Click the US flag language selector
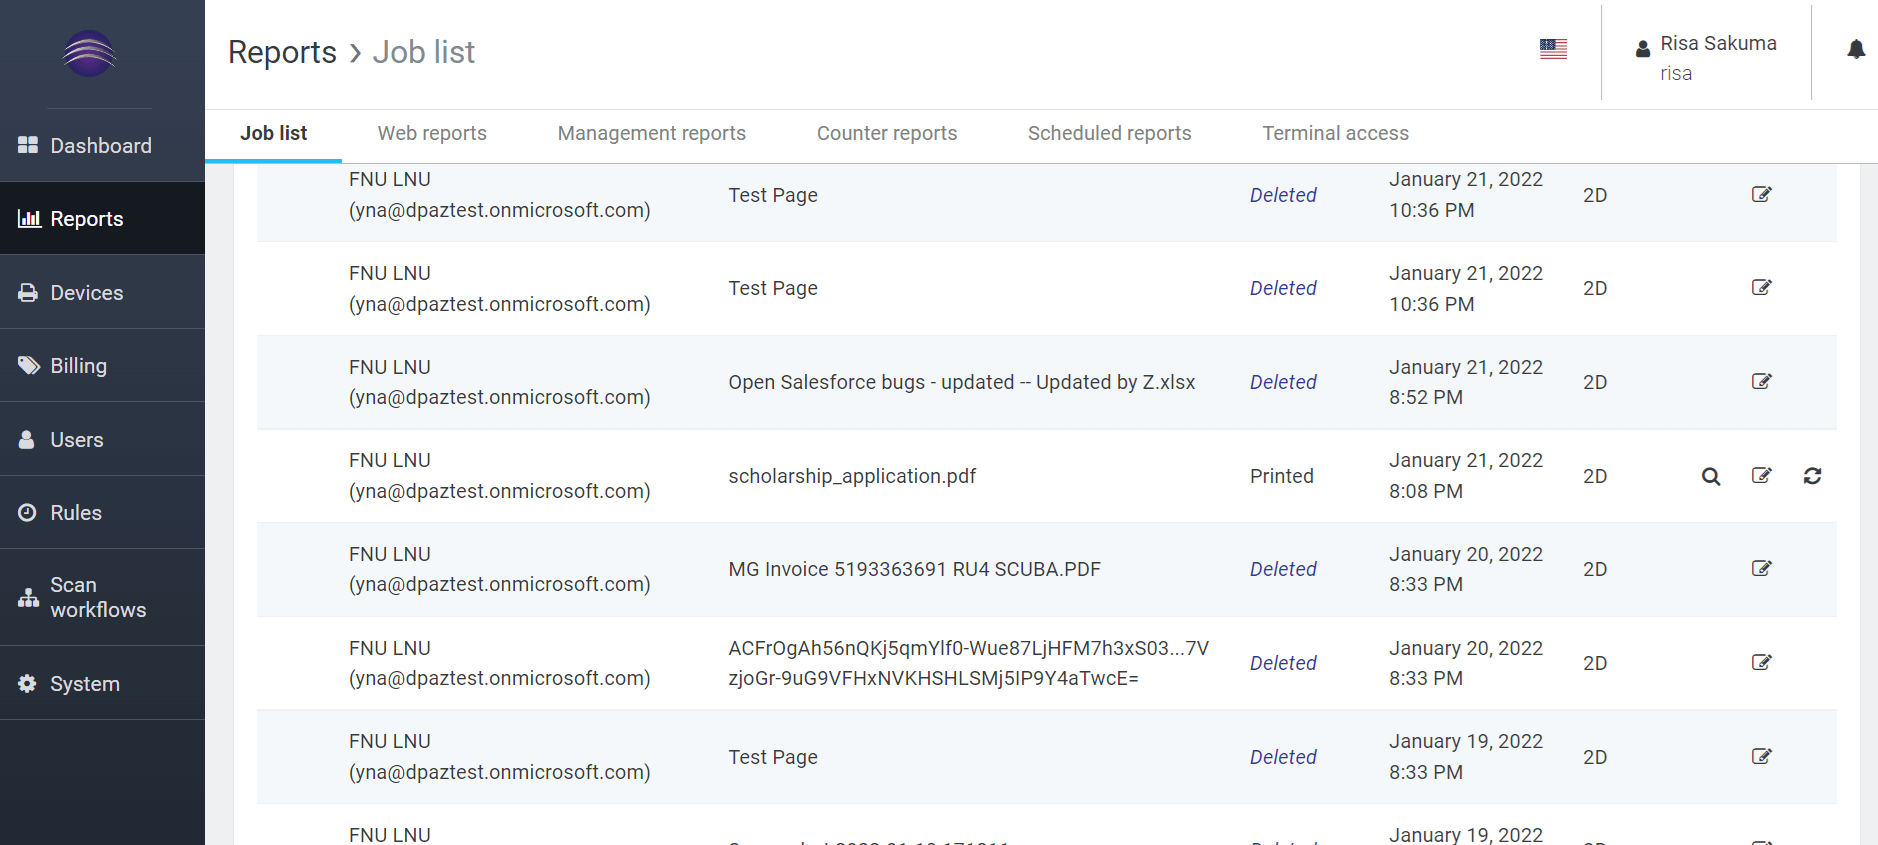 tap(1553, 49)
